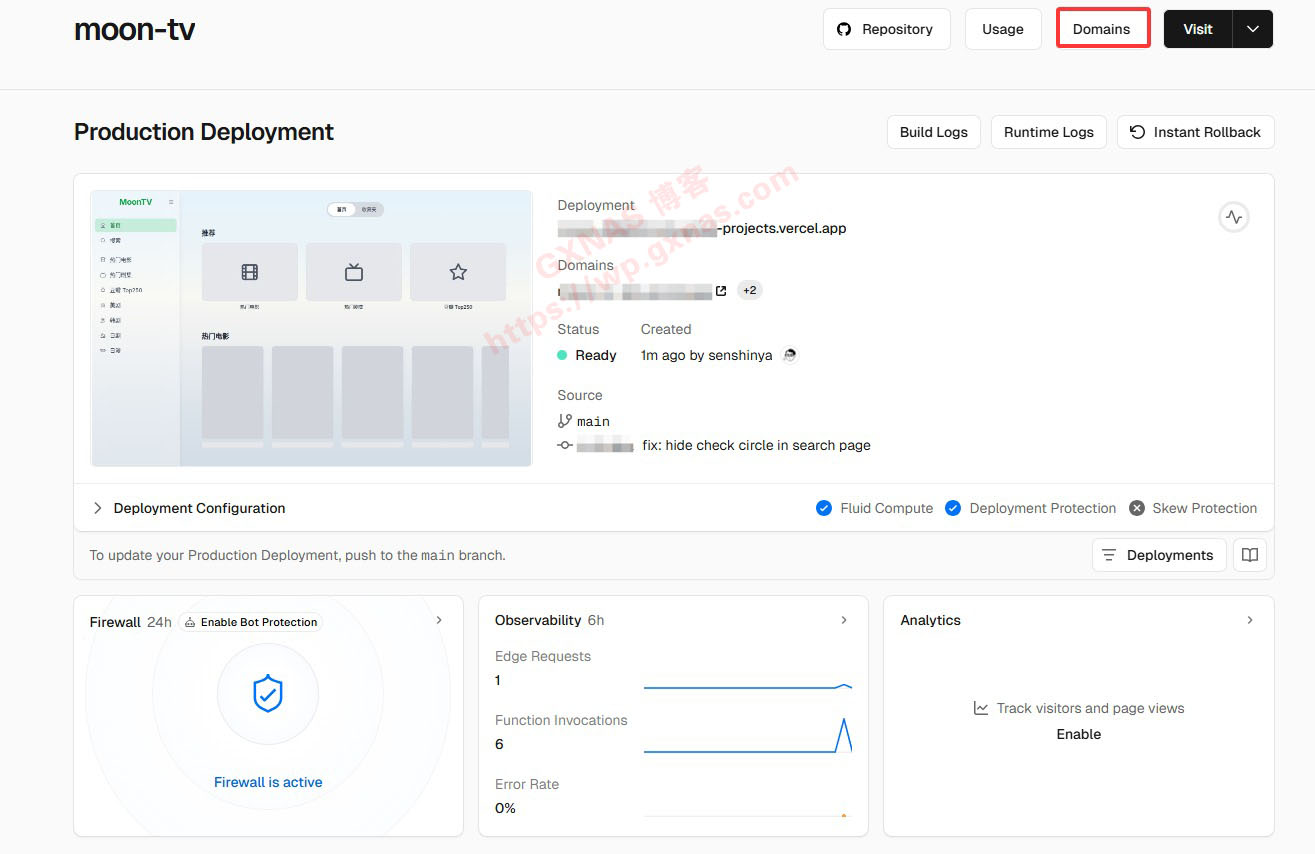1315x854 pixels.
Task: Open commit 'fix: hide check circle in search page'
Action: click(x=756, y=445)
